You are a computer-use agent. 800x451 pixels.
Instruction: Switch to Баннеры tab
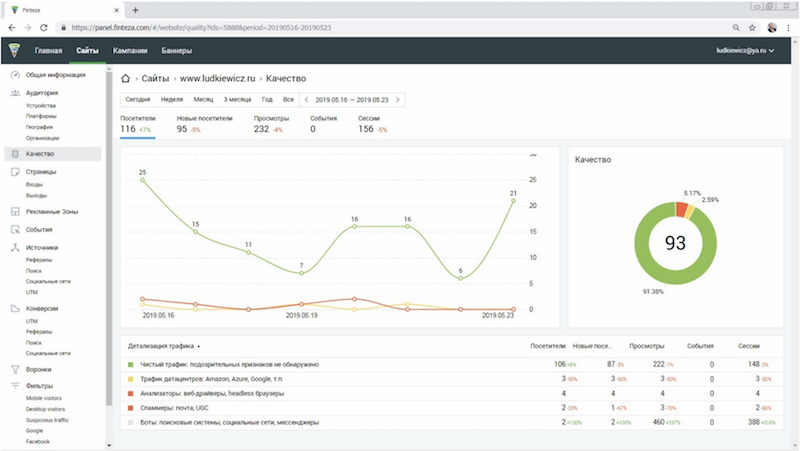[178, 50]
